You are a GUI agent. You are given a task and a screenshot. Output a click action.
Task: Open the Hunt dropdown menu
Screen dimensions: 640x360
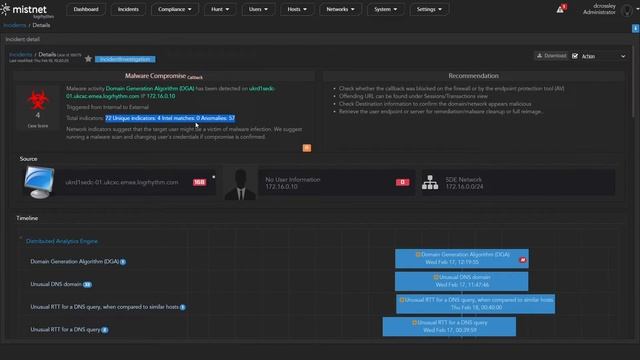click(220, 9)
